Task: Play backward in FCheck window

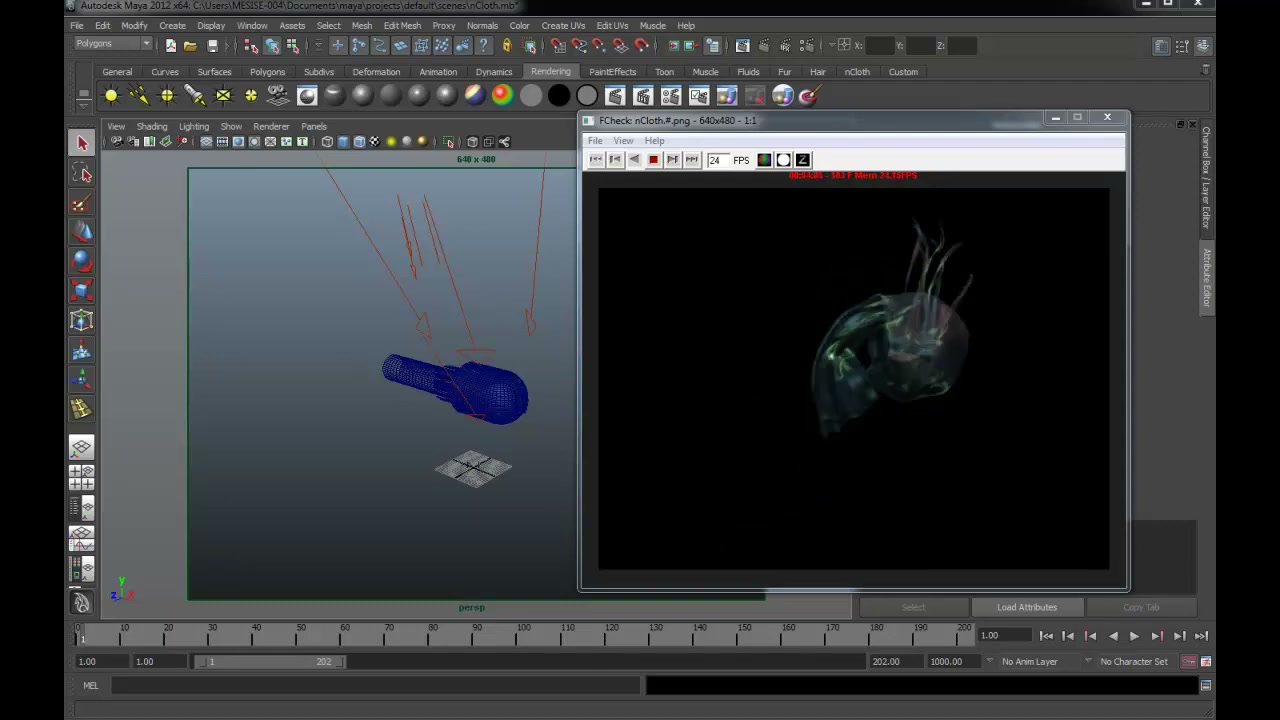Action: (634, 160)
